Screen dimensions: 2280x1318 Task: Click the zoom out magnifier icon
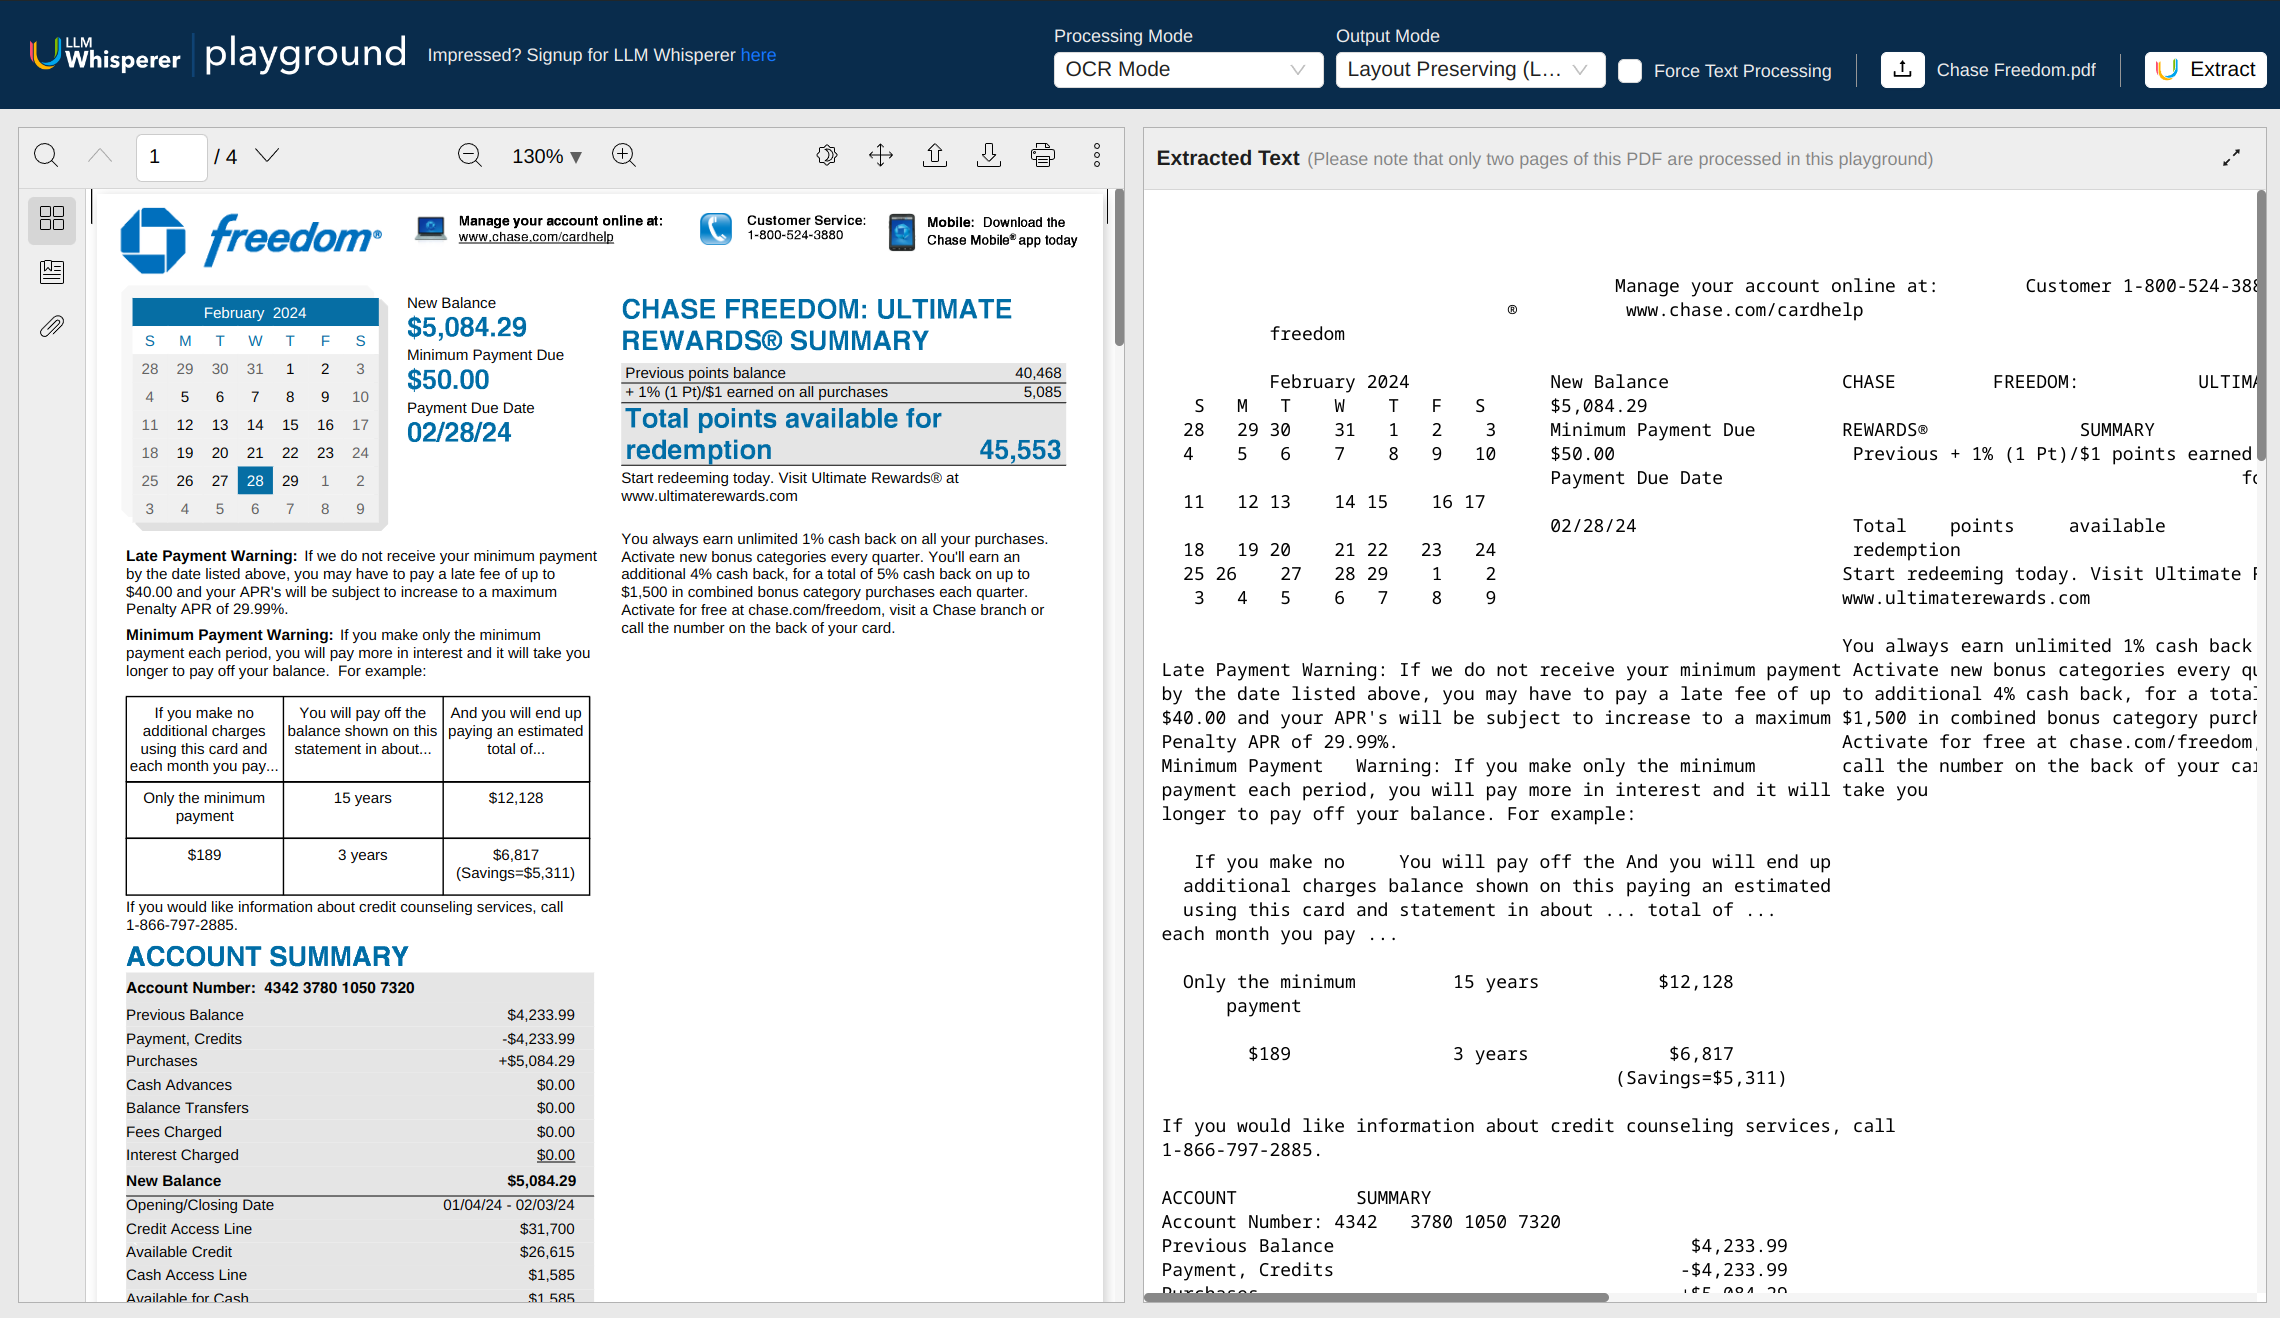coord(469,156)
